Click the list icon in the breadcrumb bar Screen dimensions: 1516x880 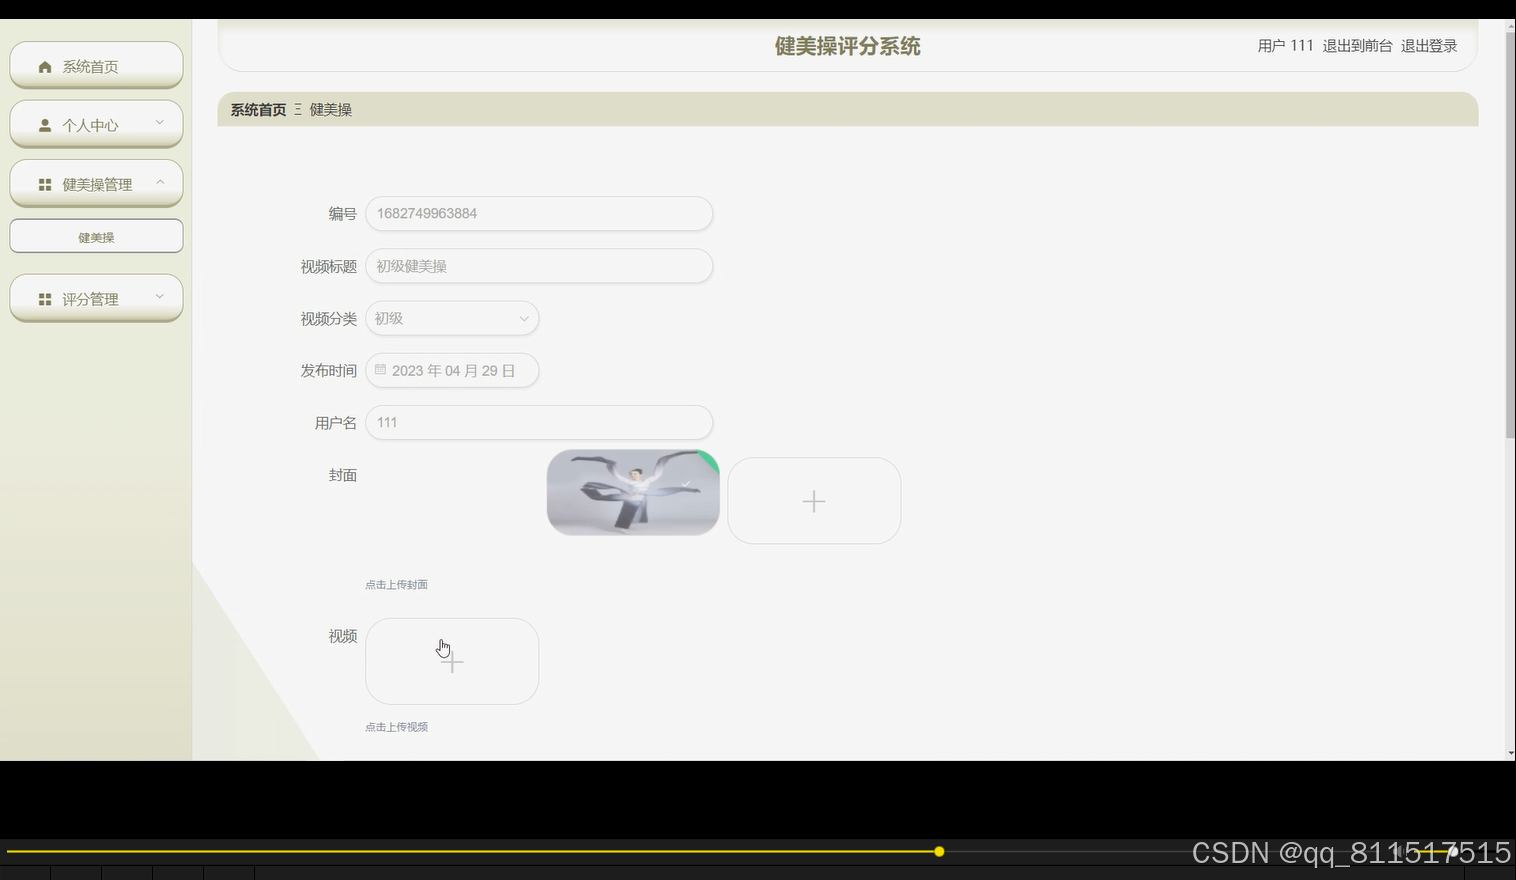tap(296, 109)
